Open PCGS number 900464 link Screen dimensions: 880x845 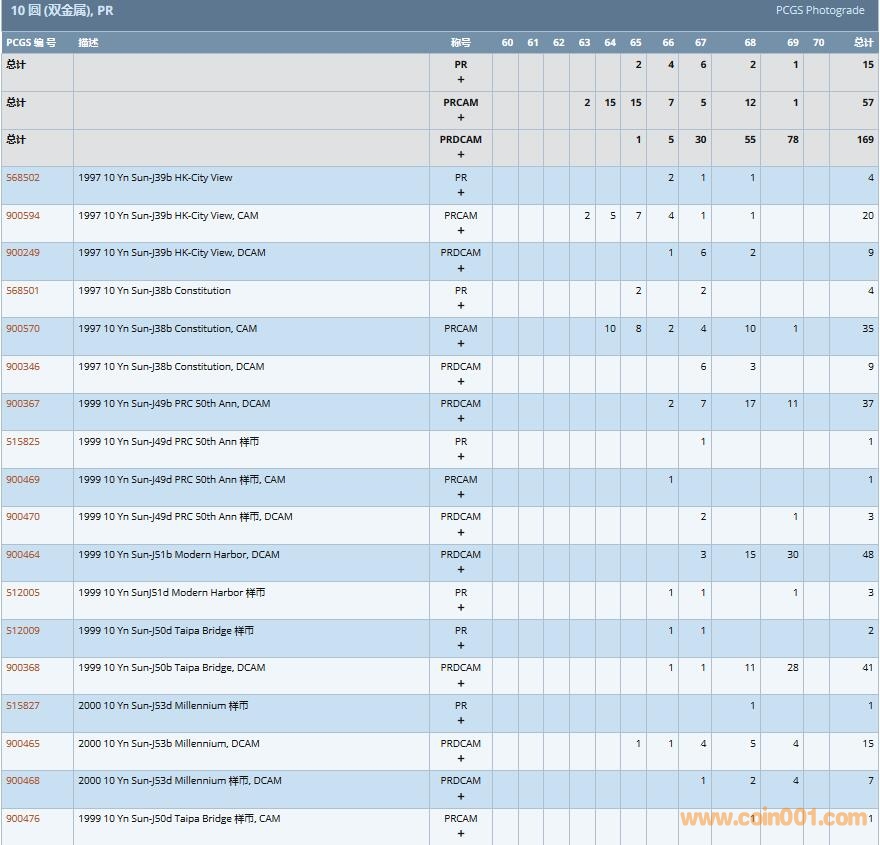coord(23,555)
